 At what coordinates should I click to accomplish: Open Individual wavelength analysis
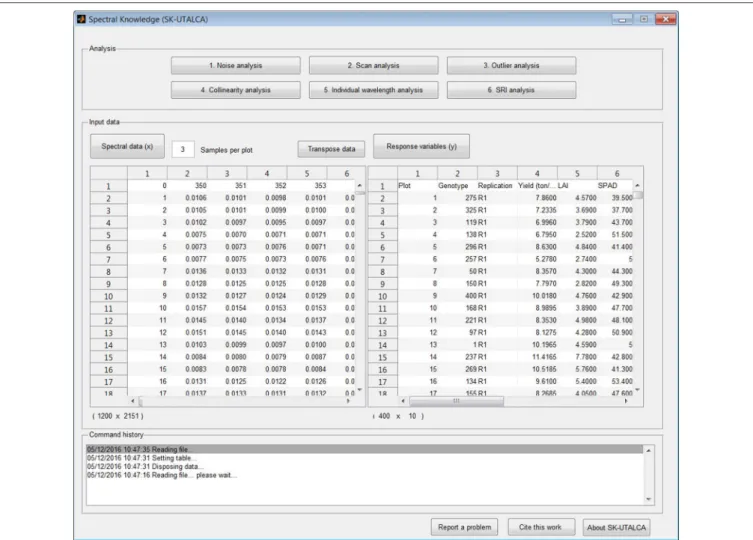[374, 90]
